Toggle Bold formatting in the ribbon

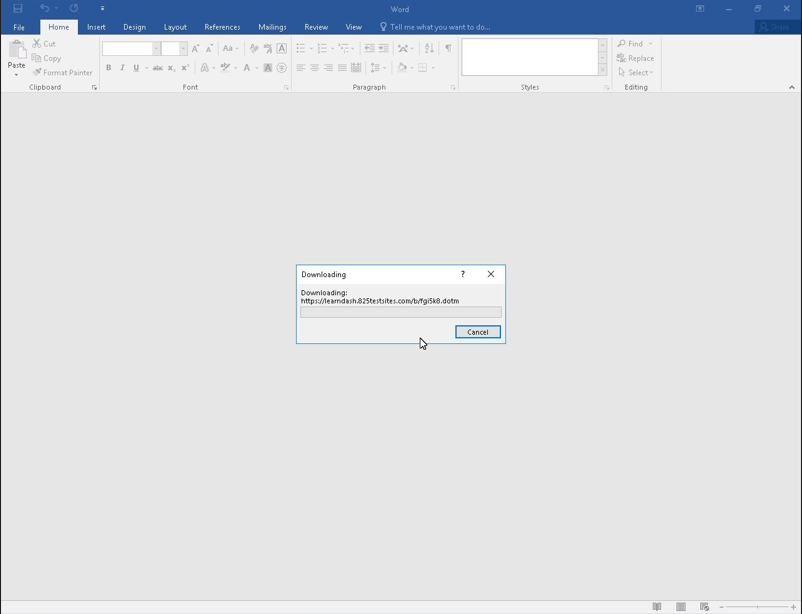pyautogui.click(x=109, y=68)
